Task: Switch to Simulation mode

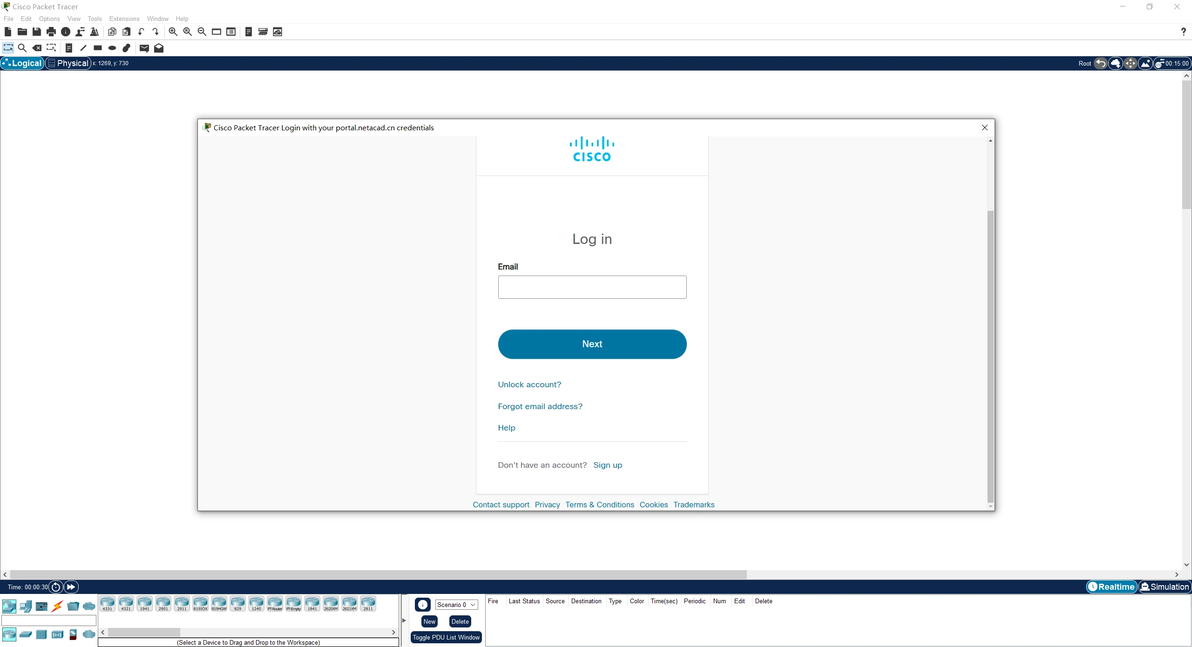Action: click(1165, 587)
